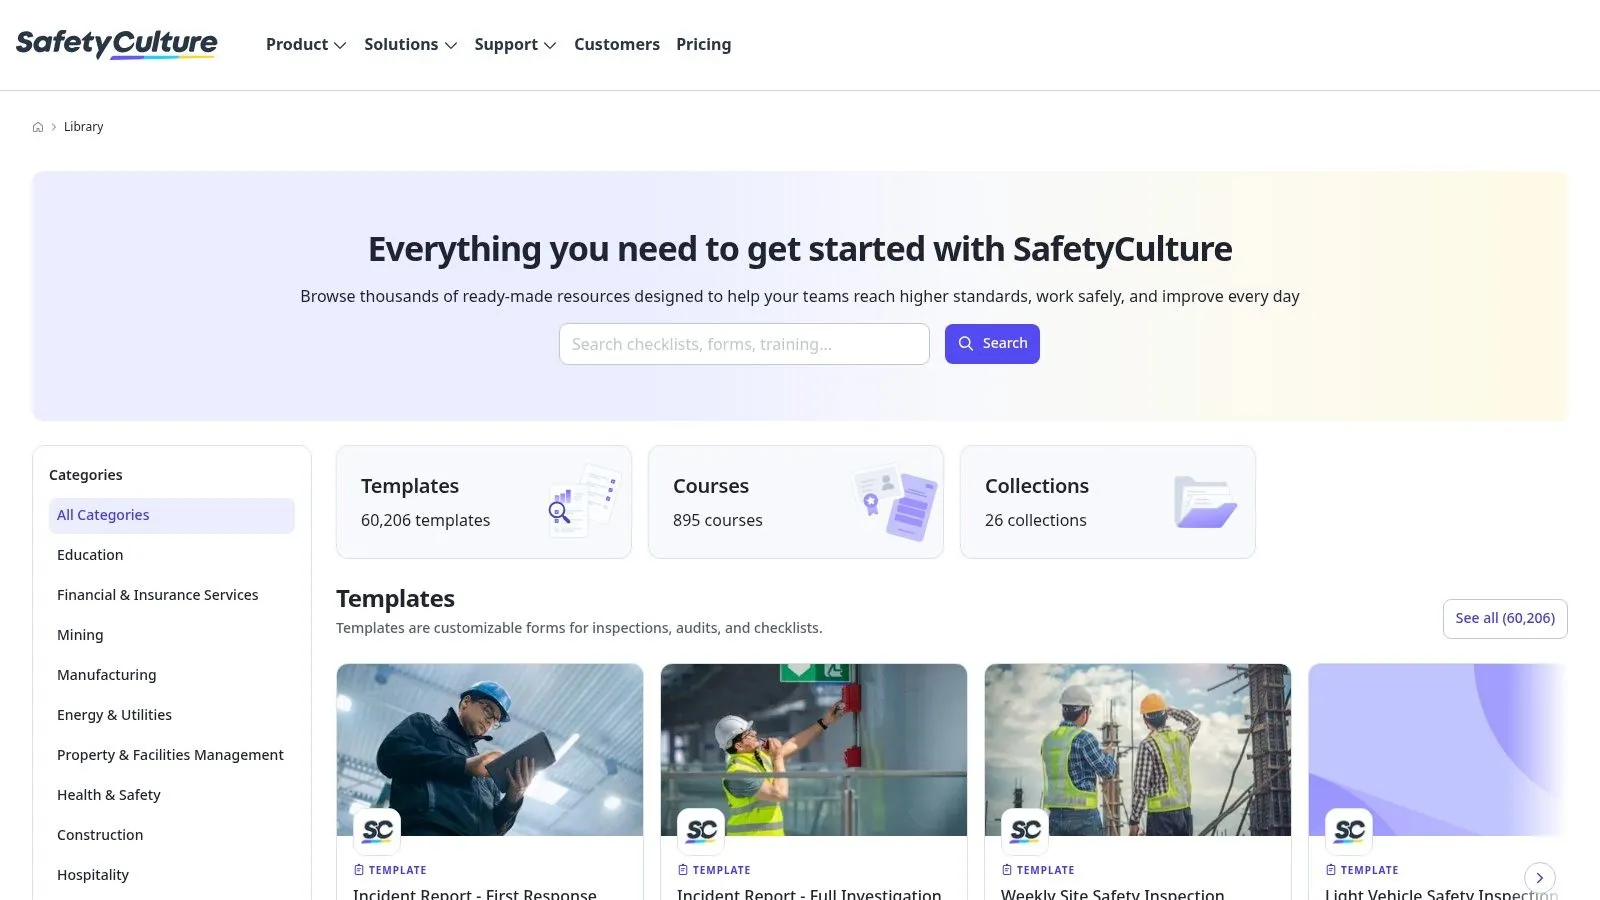Open Incident Report First Response thumbnail
Viewport: 1600px width, 900px height.
490,750
